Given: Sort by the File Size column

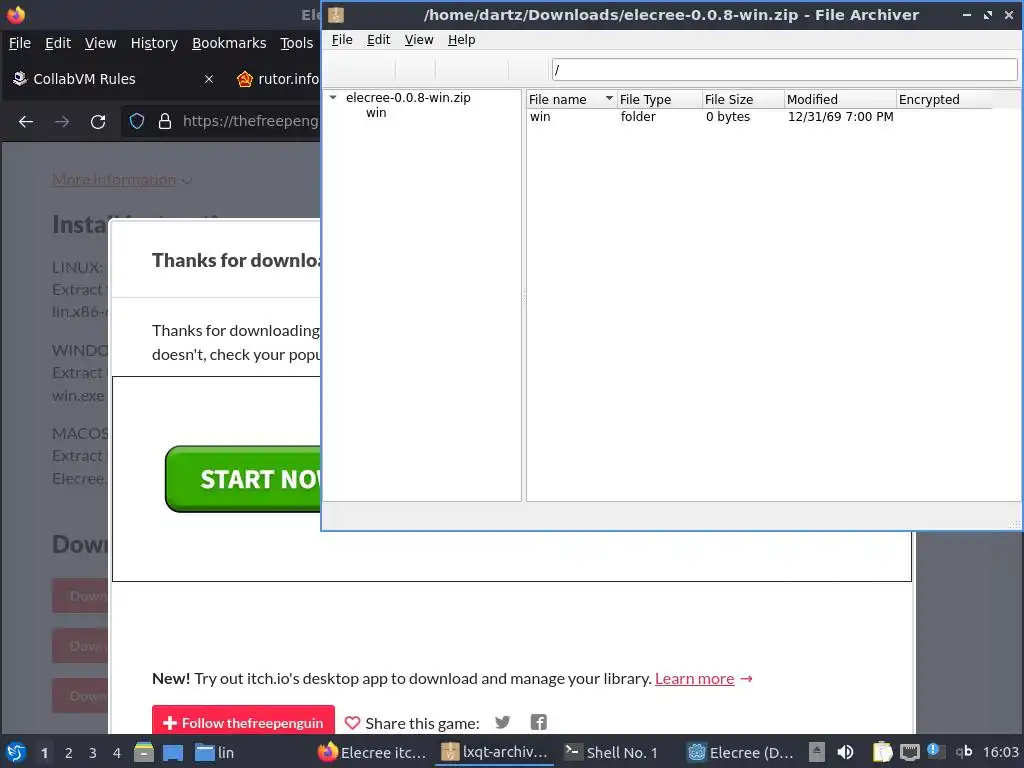Looking at the screenshot, I should coord(743,99).
